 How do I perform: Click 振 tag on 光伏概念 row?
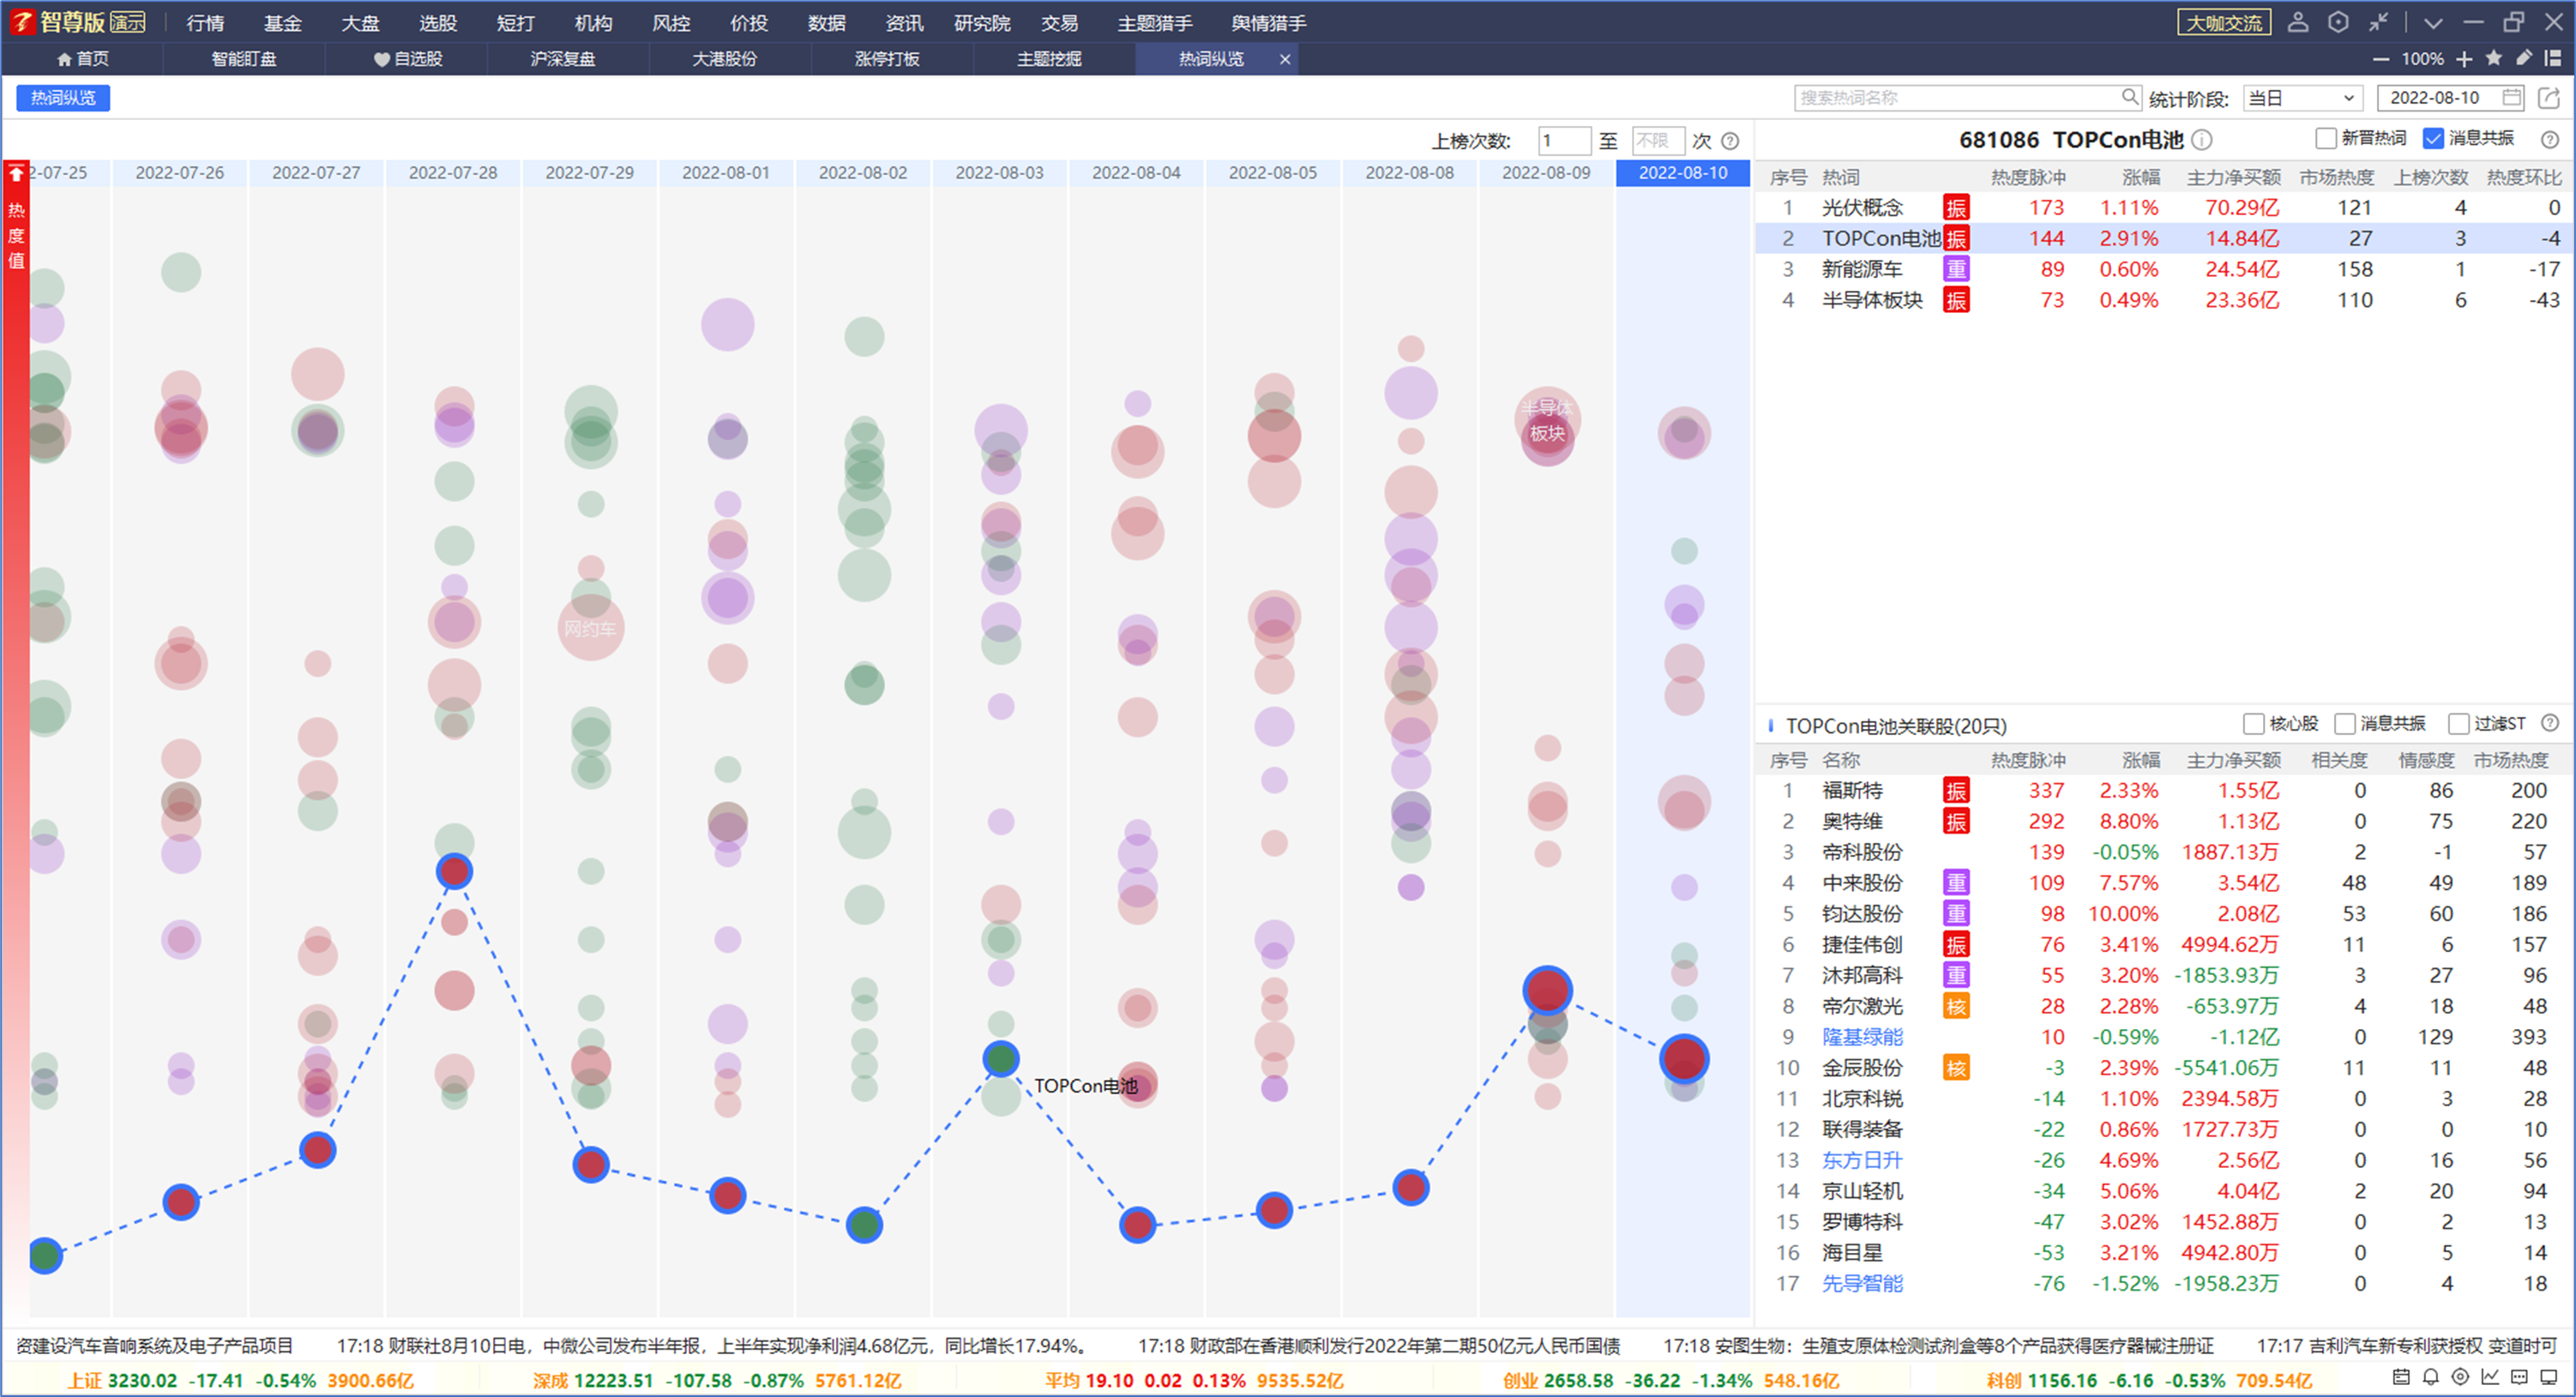click(1956, 208)
